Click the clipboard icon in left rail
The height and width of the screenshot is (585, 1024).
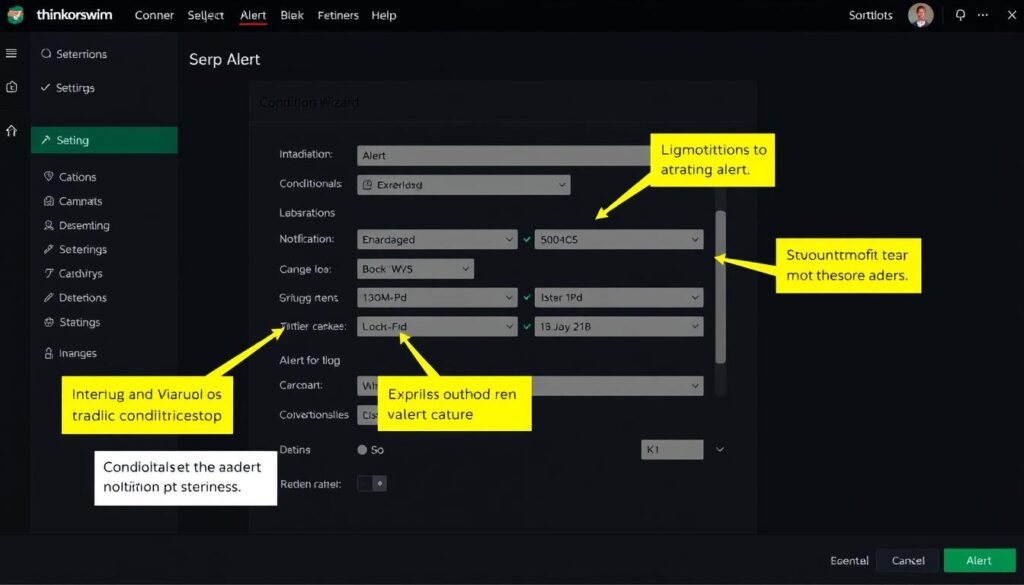click(12, 87)
